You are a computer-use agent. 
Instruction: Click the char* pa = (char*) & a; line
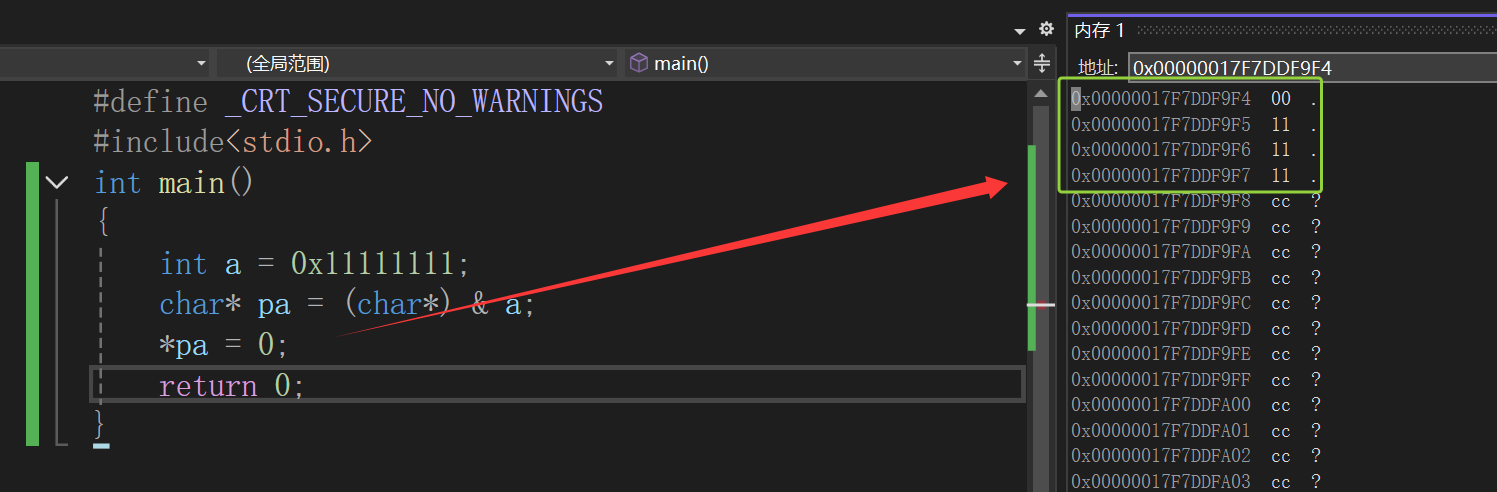click(348, 304)
